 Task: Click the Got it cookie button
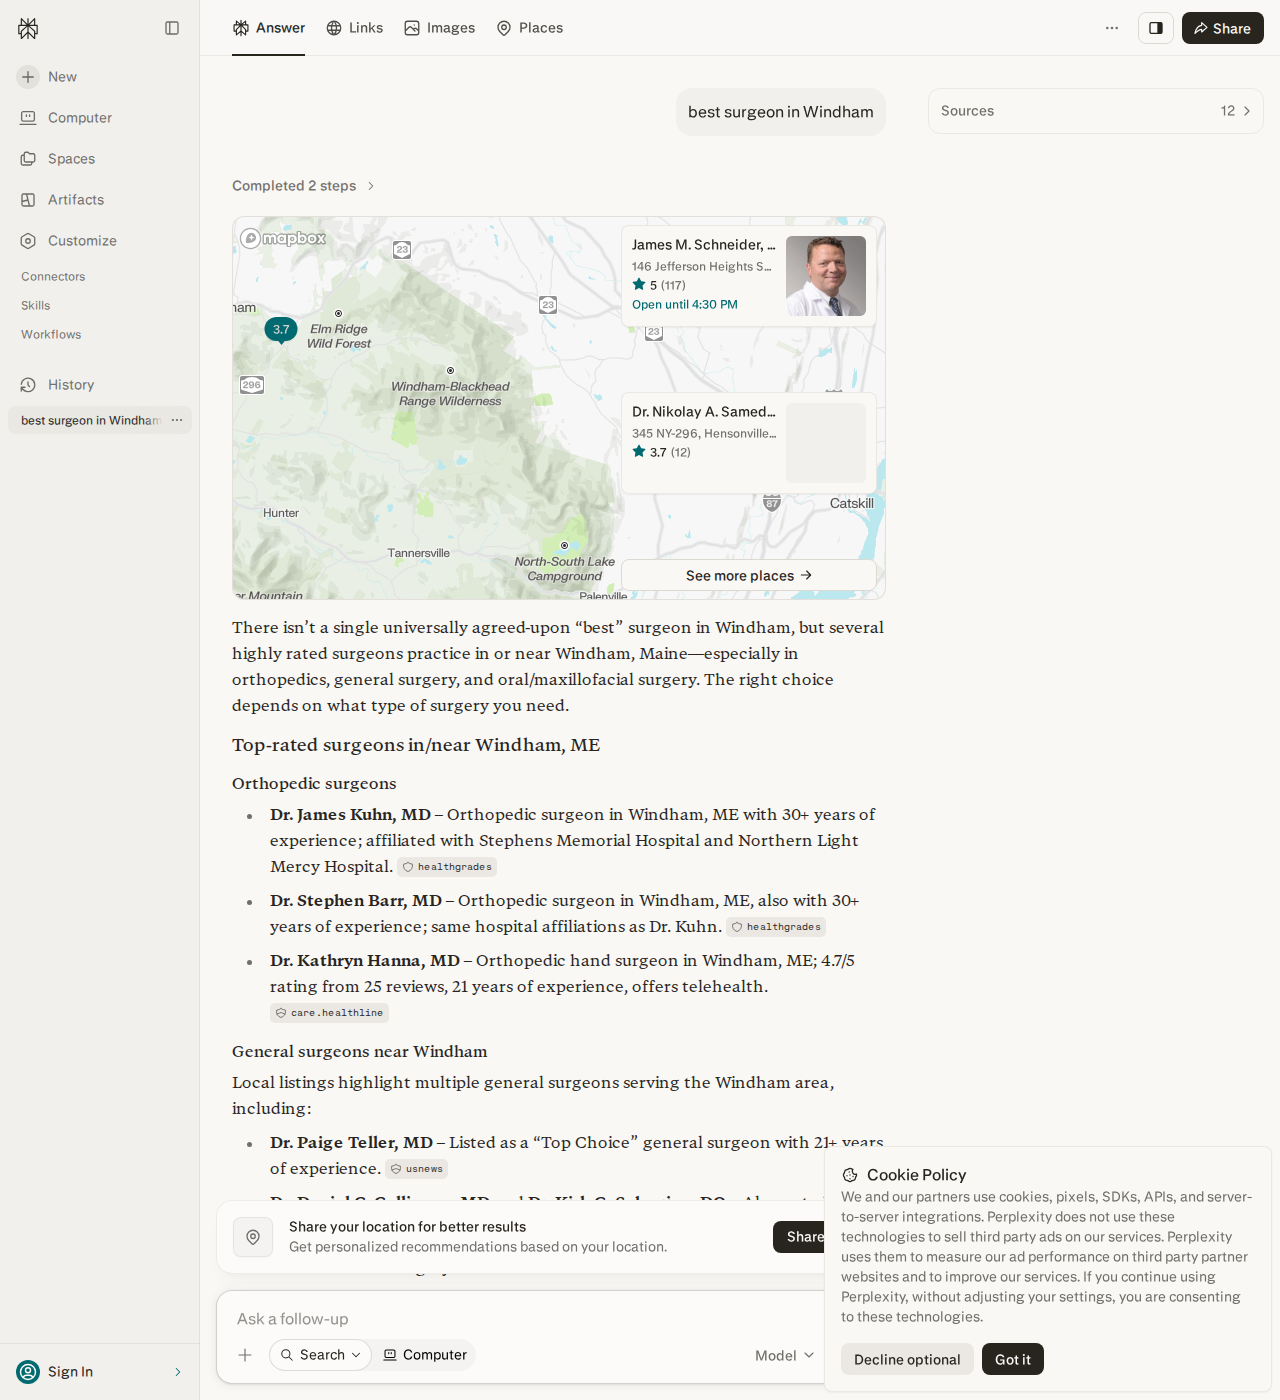pos(1012,1359)
